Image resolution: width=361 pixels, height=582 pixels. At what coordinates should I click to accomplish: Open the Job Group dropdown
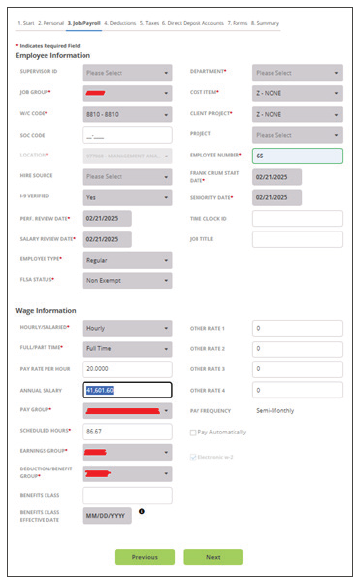[x=127, y=93]
